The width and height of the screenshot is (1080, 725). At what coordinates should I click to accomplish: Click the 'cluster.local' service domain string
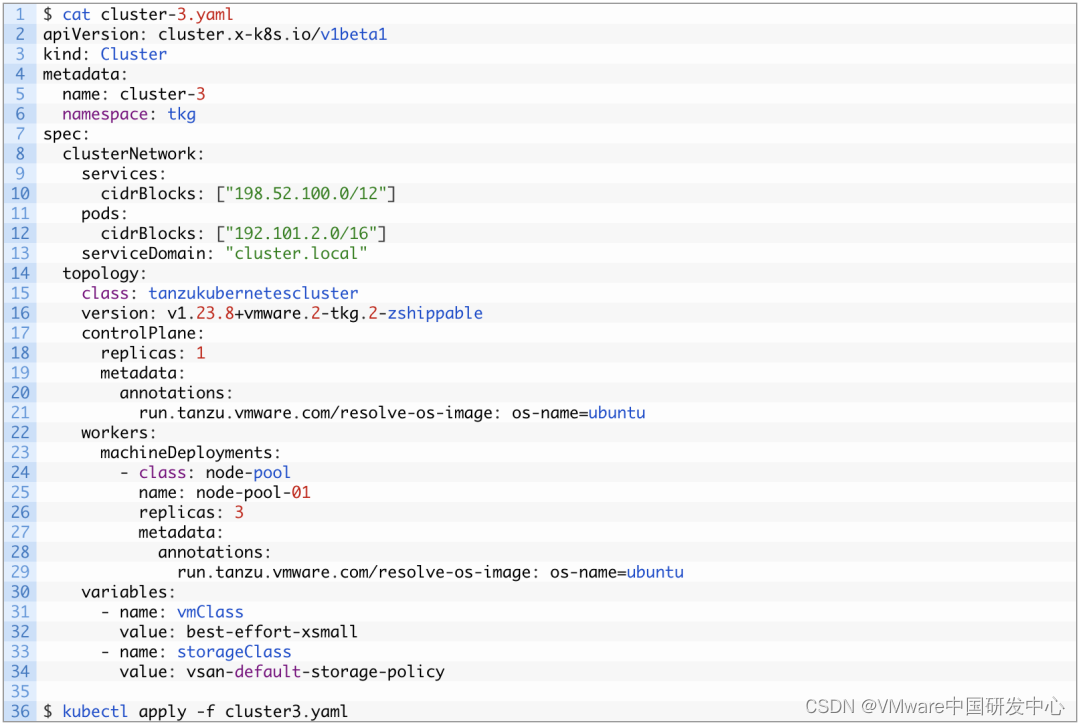click(296, 253)
